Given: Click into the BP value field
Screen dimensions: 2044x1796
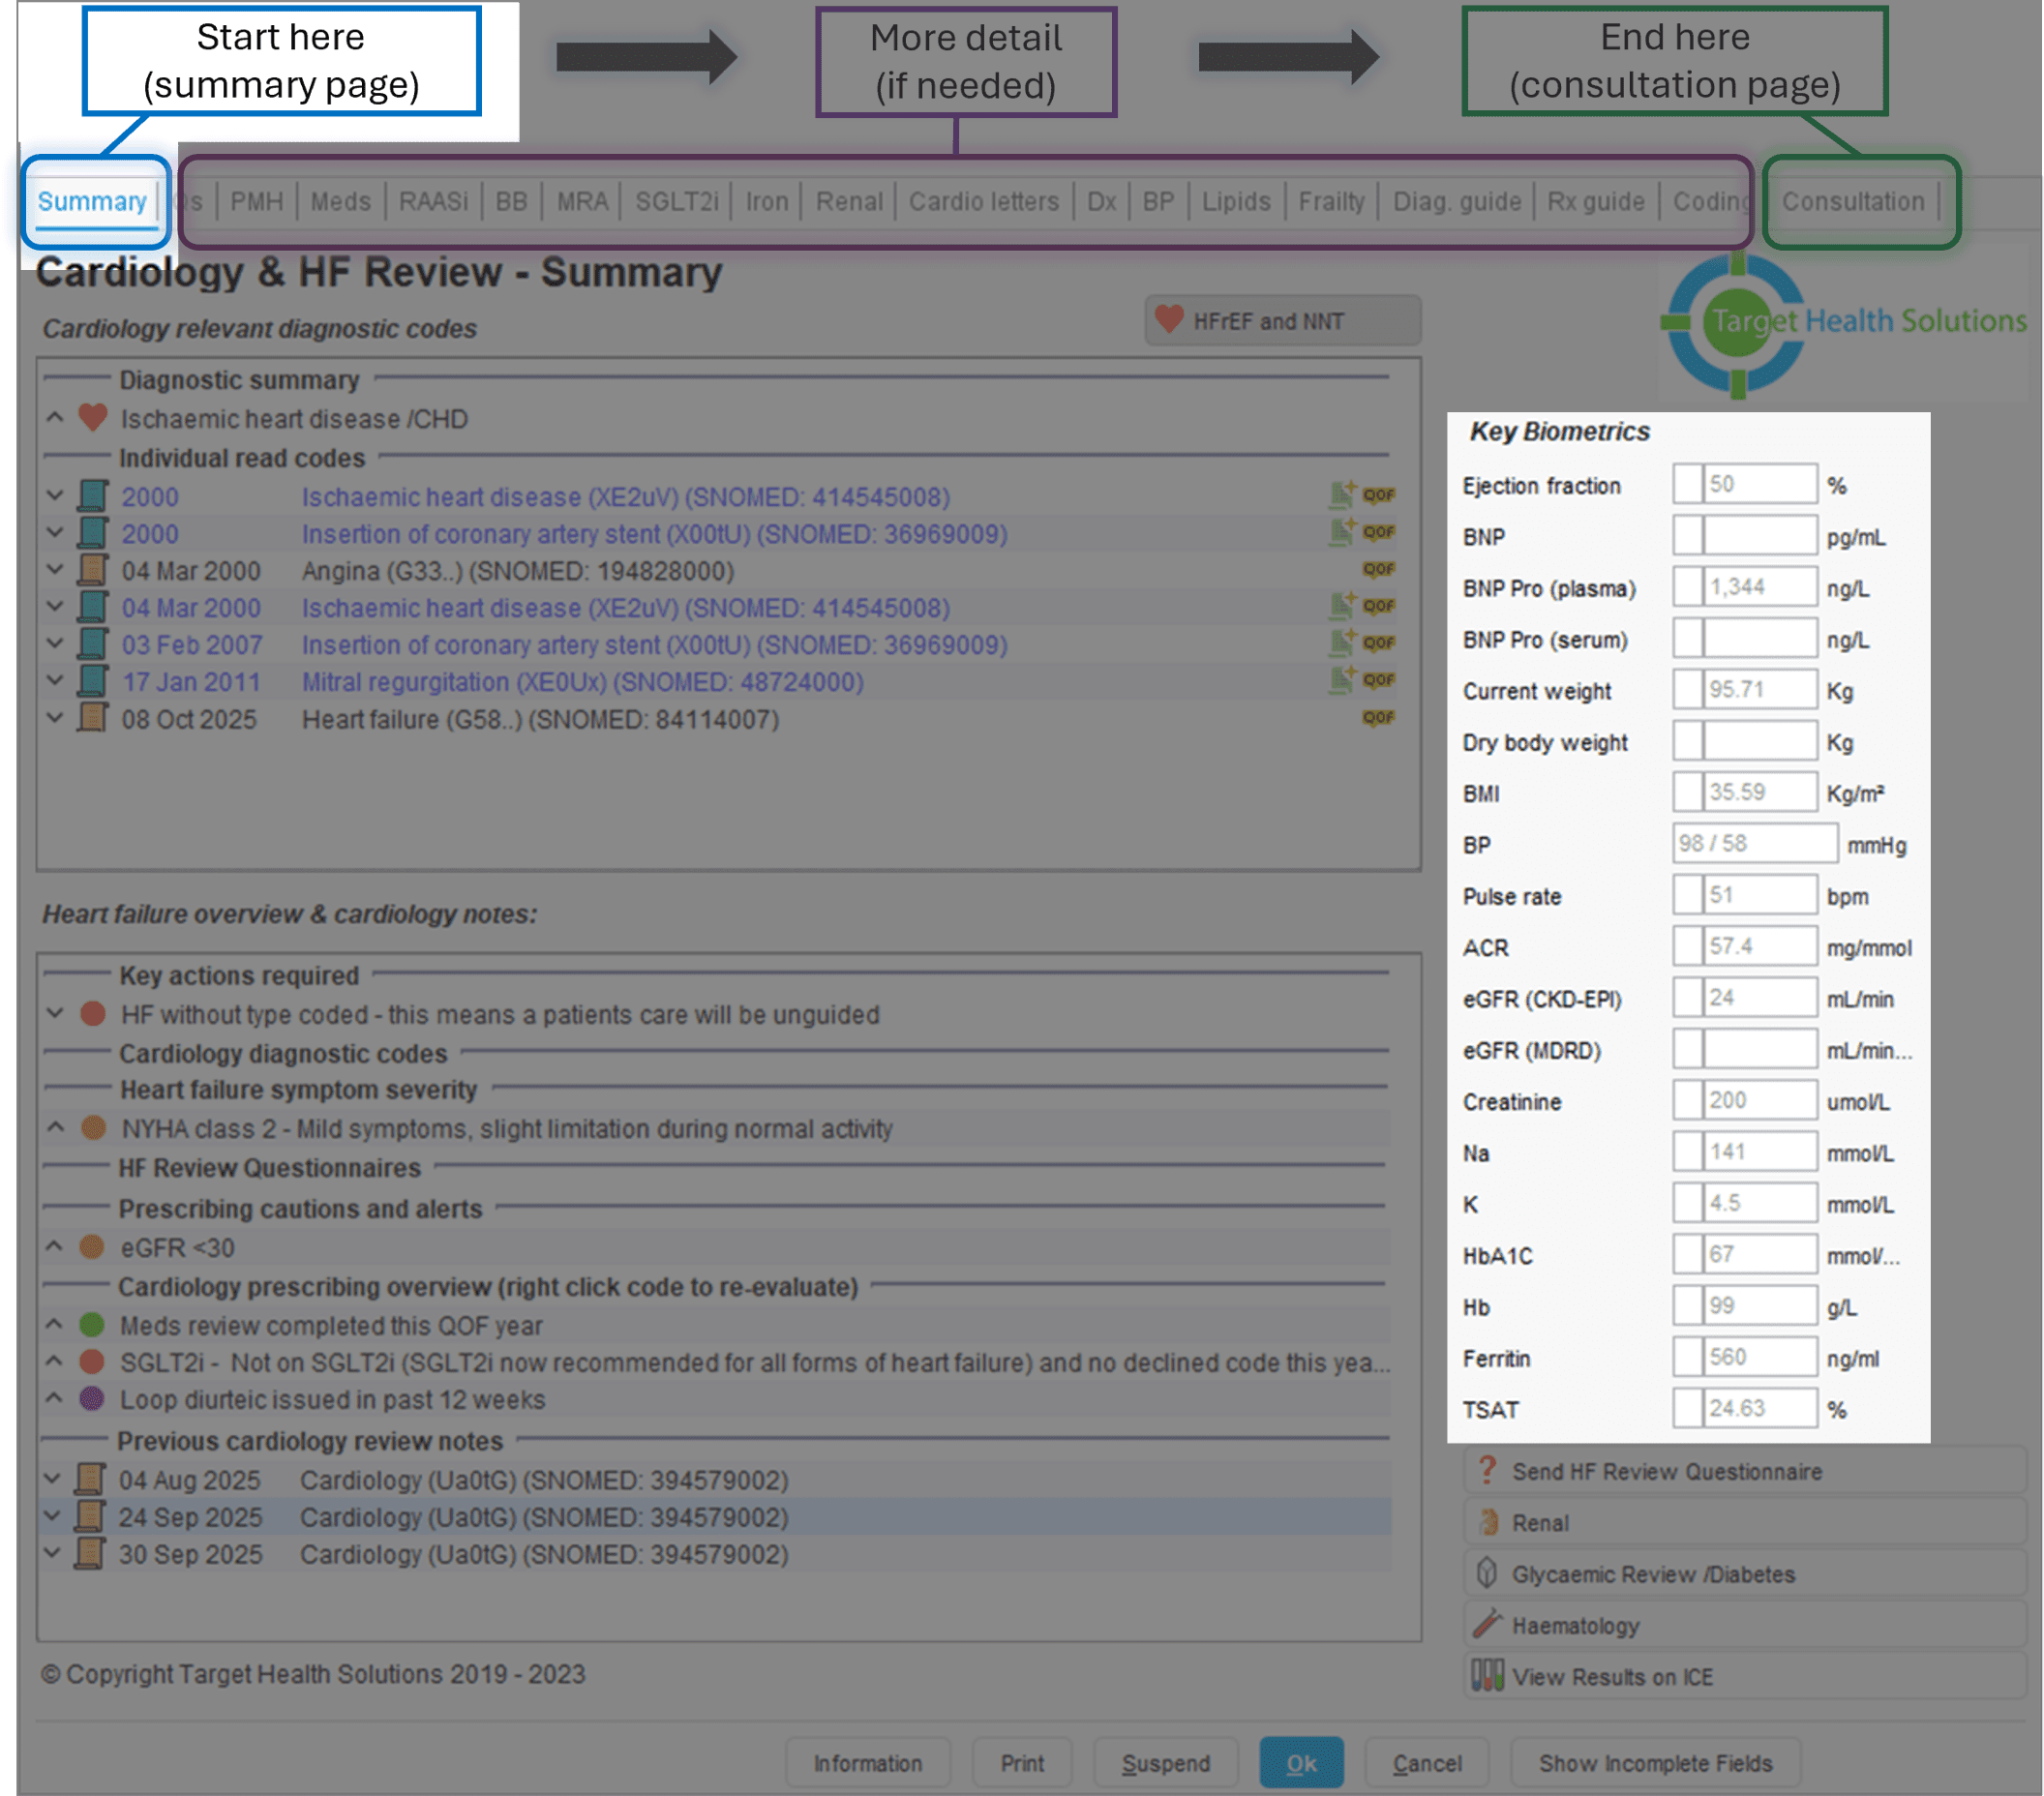Looking at the screenshot, I should (1753, 843).
